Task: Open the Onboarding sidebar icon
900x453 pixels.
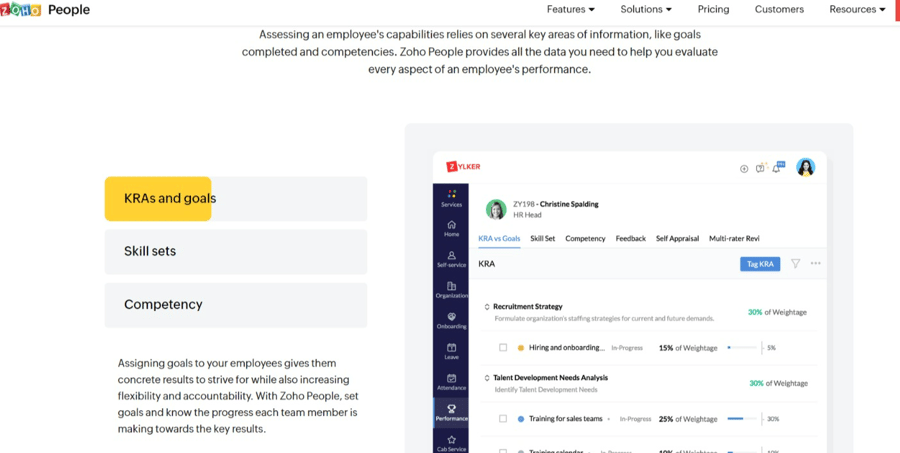Action: coord(451,316)
